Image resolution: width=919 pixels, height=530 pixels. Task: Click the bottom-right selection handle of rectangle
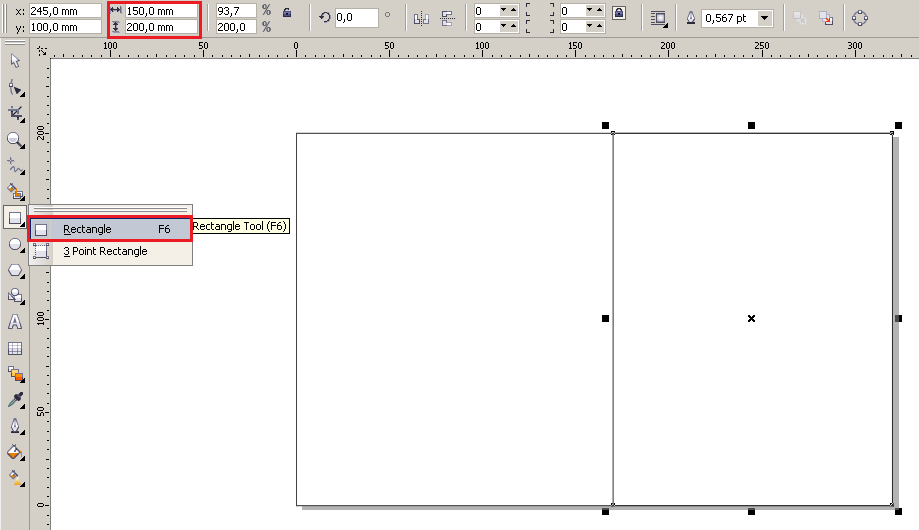(898, 512)
